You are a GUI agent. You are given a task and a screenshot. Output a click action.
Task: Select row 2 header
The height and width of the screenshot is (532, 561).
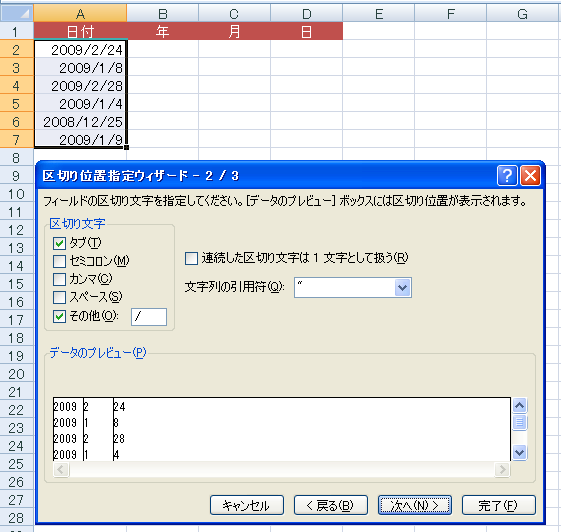16,49
